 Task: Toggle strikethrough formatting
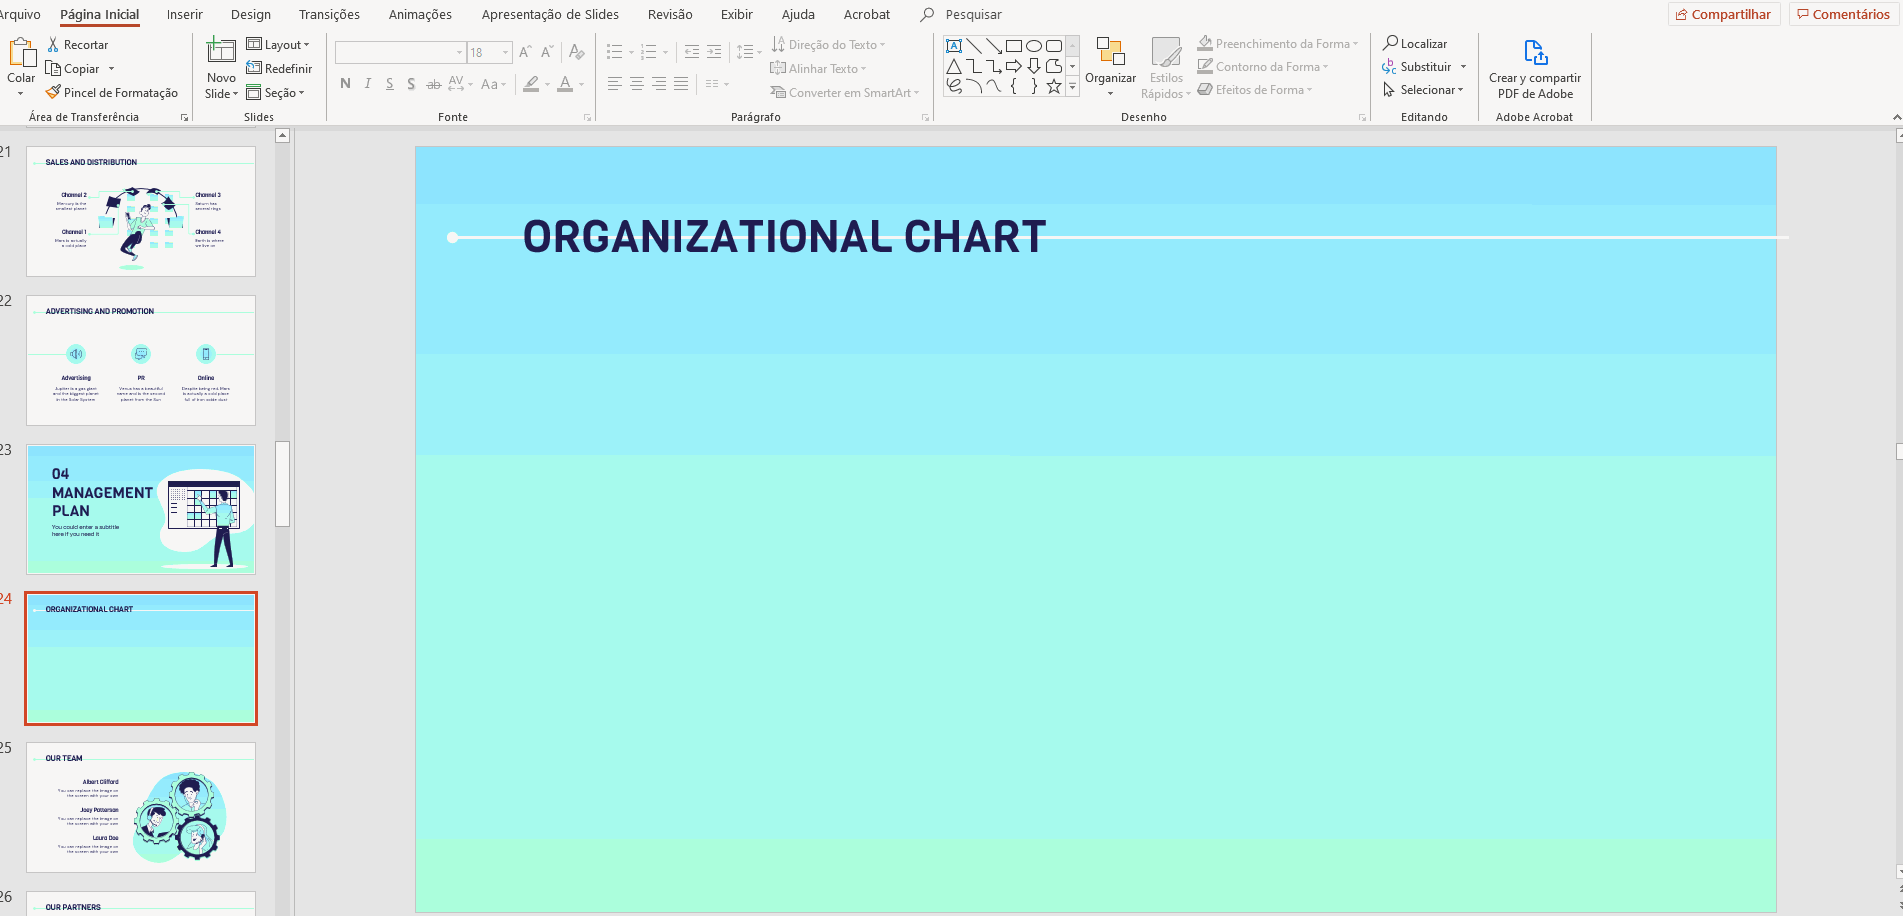click(x=433, y=84)
